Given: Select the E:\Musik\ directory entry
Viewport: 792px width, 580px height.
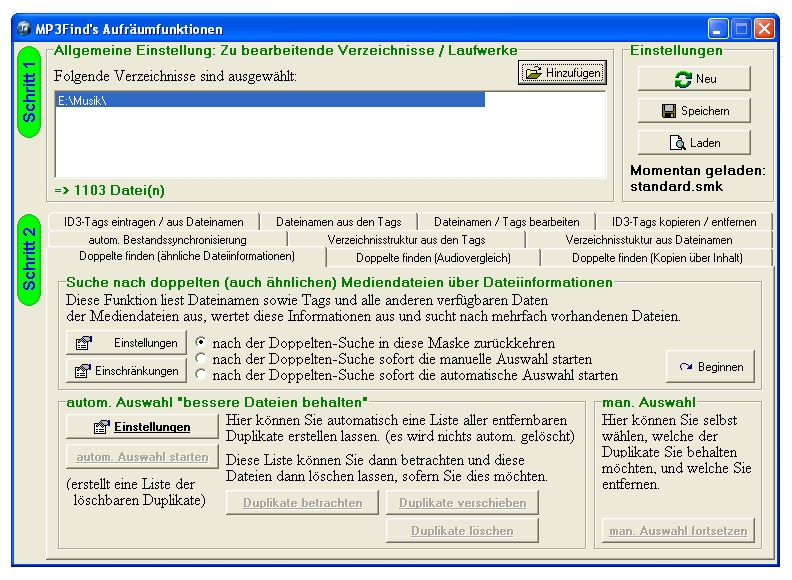Looking at the screenshot, I should point(270,100).
